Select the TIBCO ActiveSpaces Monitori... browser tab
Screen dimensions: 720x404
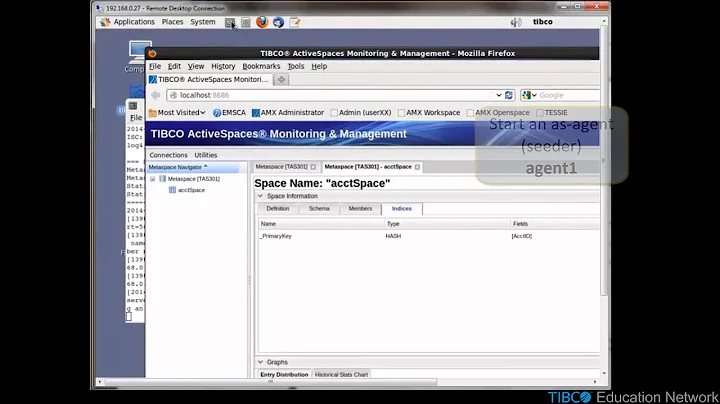209,79
